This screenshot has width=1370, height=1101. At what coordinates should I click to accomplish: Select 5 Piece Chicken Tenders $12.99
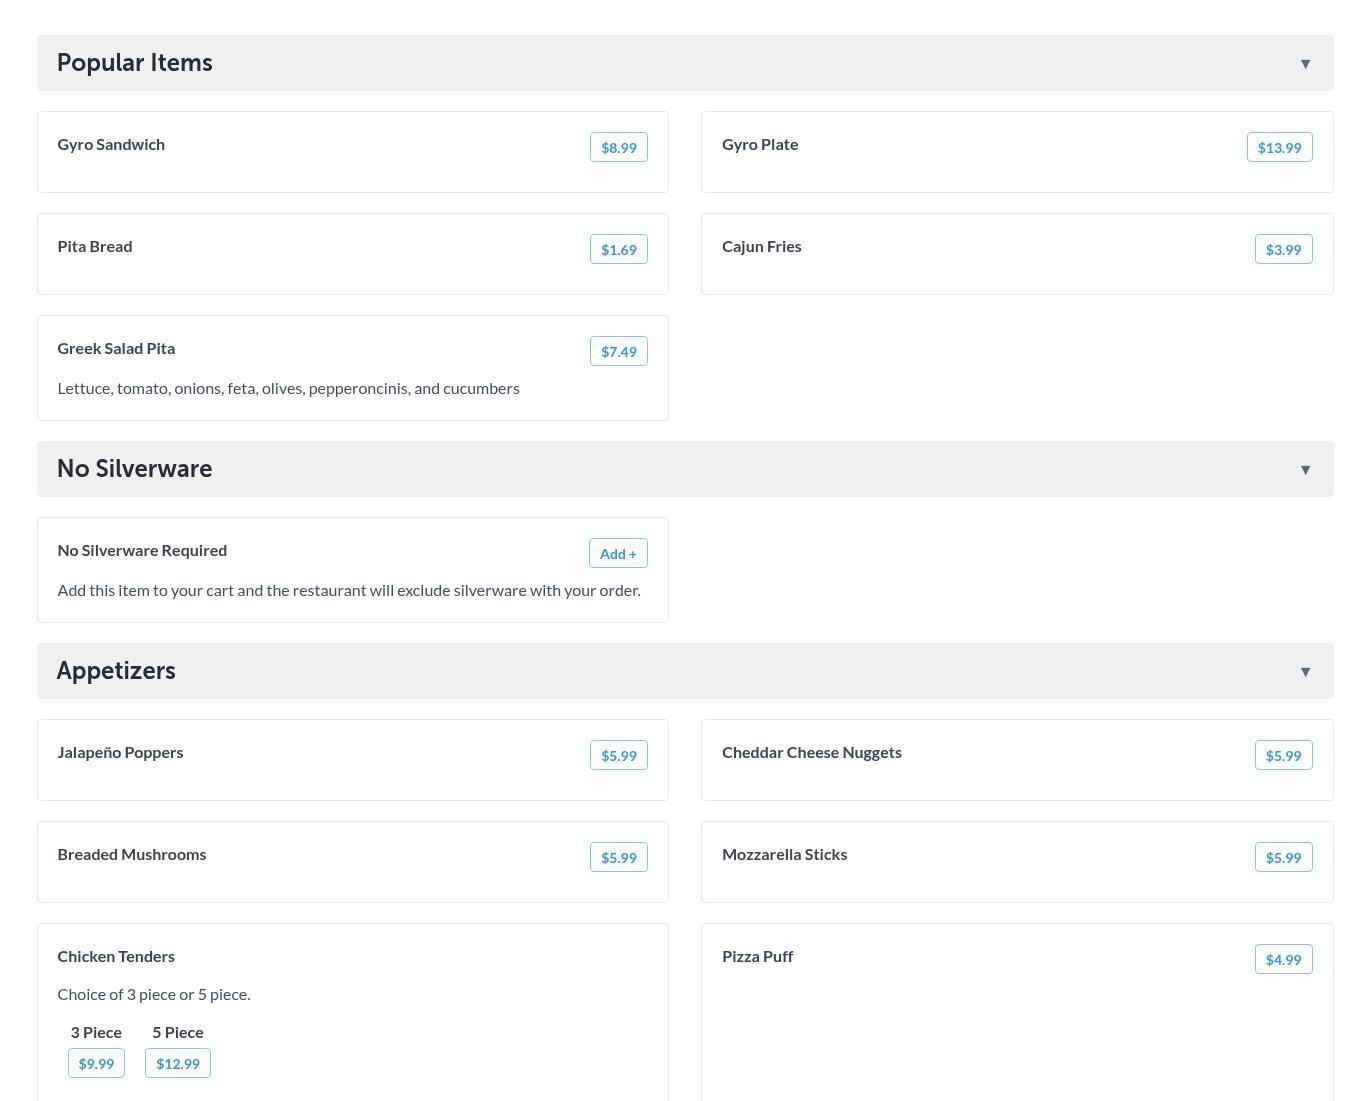pyautogui.click(x=178, y=1064)
